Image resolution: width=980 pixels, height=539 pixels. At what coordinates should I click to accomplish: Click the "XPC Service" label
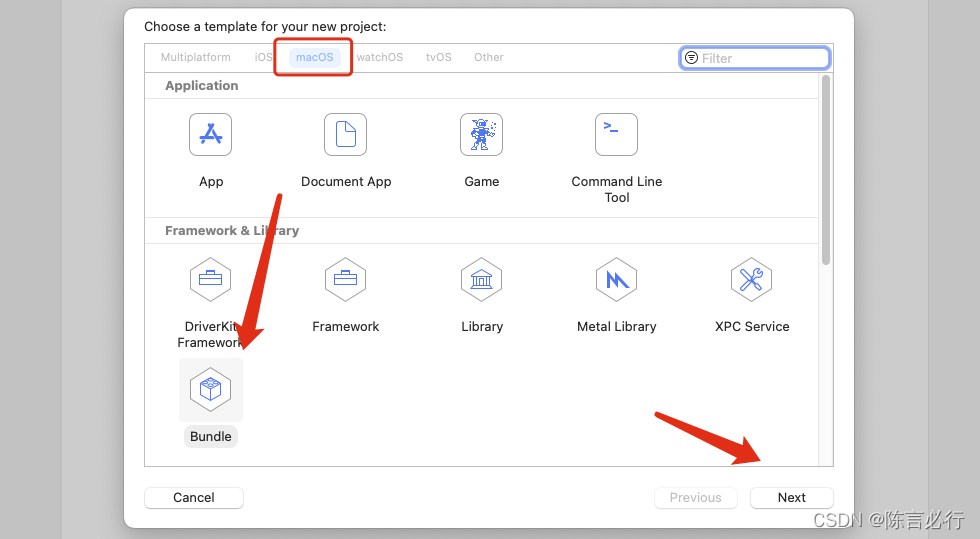[x=752, y=326]
